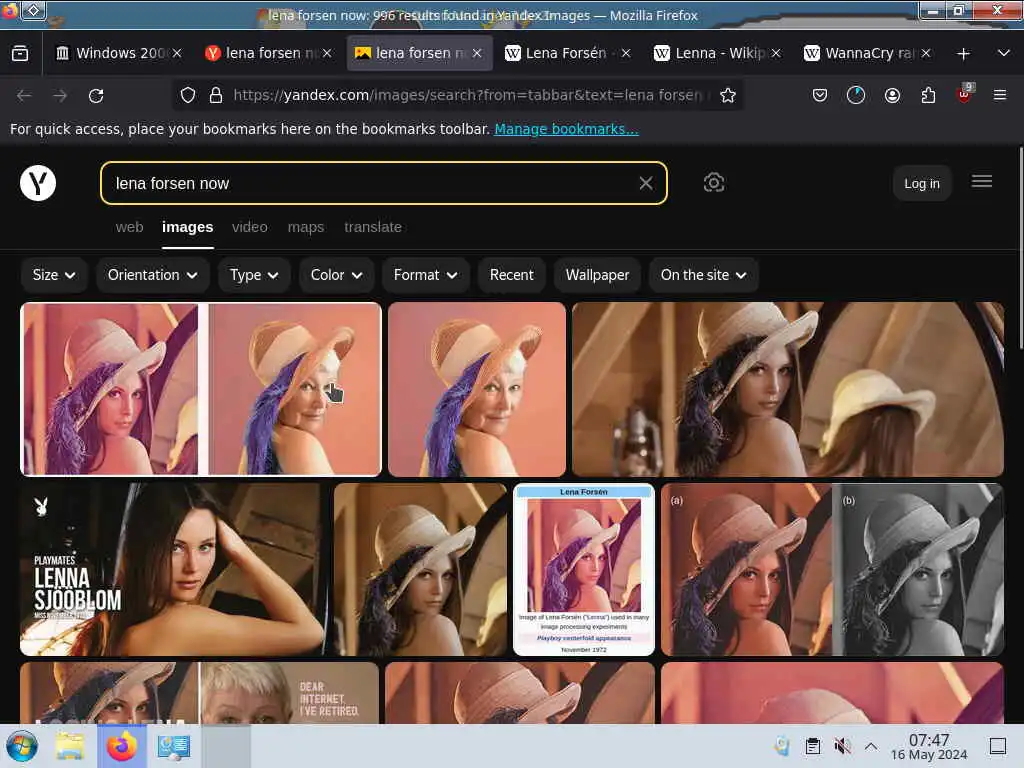Go forward to next page
Screen dimensions: 1024x768
click(60, 95)
